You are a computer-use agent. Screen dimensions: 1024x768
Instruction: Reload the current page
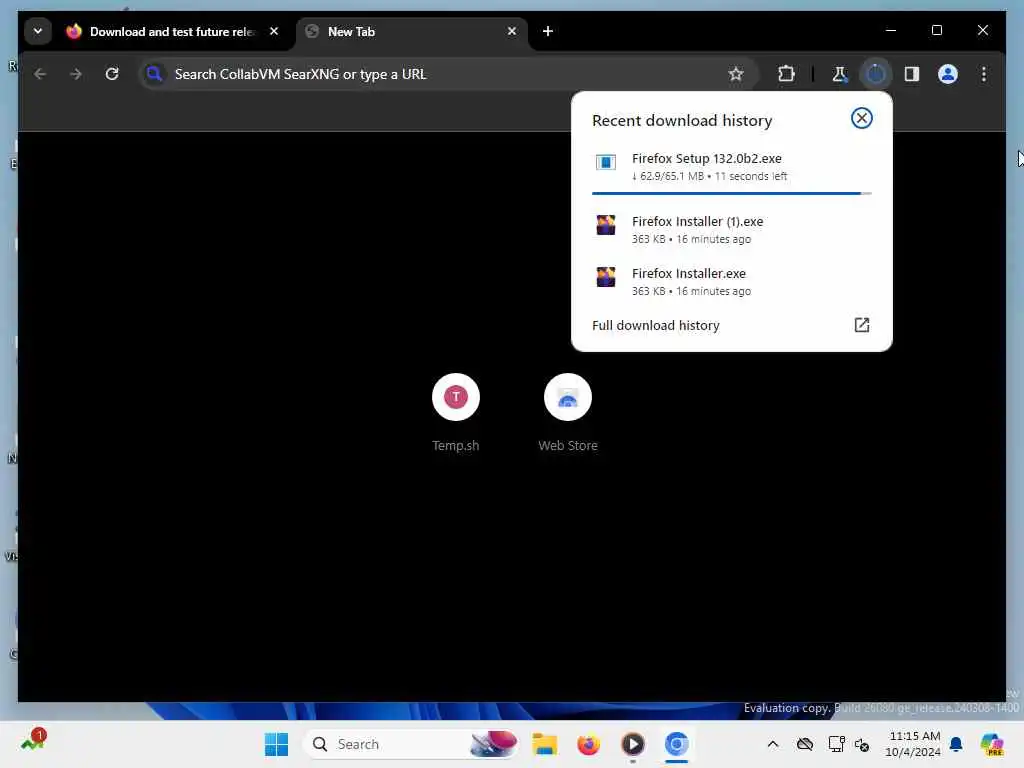112,74
